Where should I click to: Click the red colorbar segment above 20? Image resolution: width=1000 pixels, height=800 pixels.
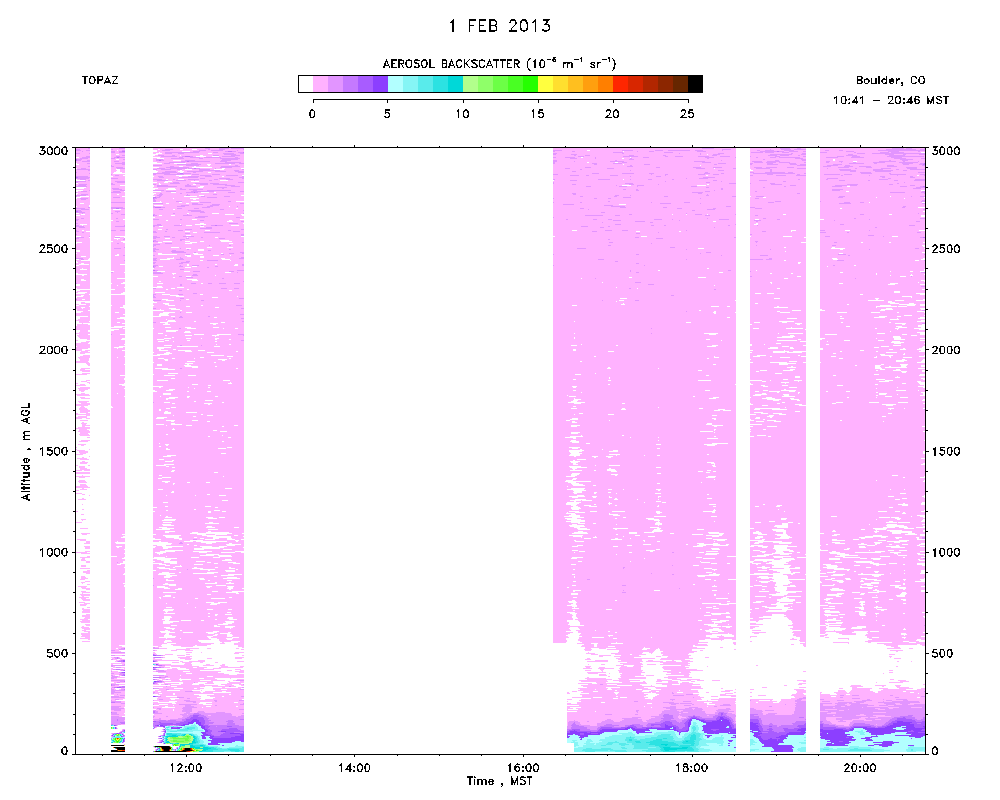point(621,84)
